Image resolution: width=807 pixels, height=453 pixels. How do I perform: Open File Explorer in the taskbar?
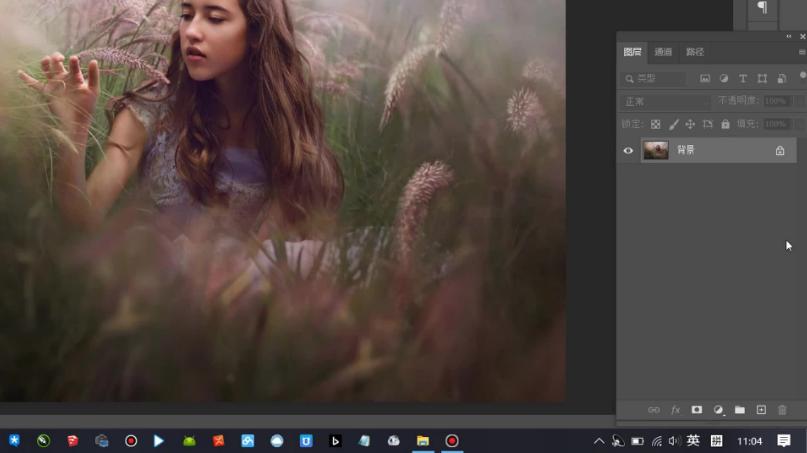coord(423,441)
